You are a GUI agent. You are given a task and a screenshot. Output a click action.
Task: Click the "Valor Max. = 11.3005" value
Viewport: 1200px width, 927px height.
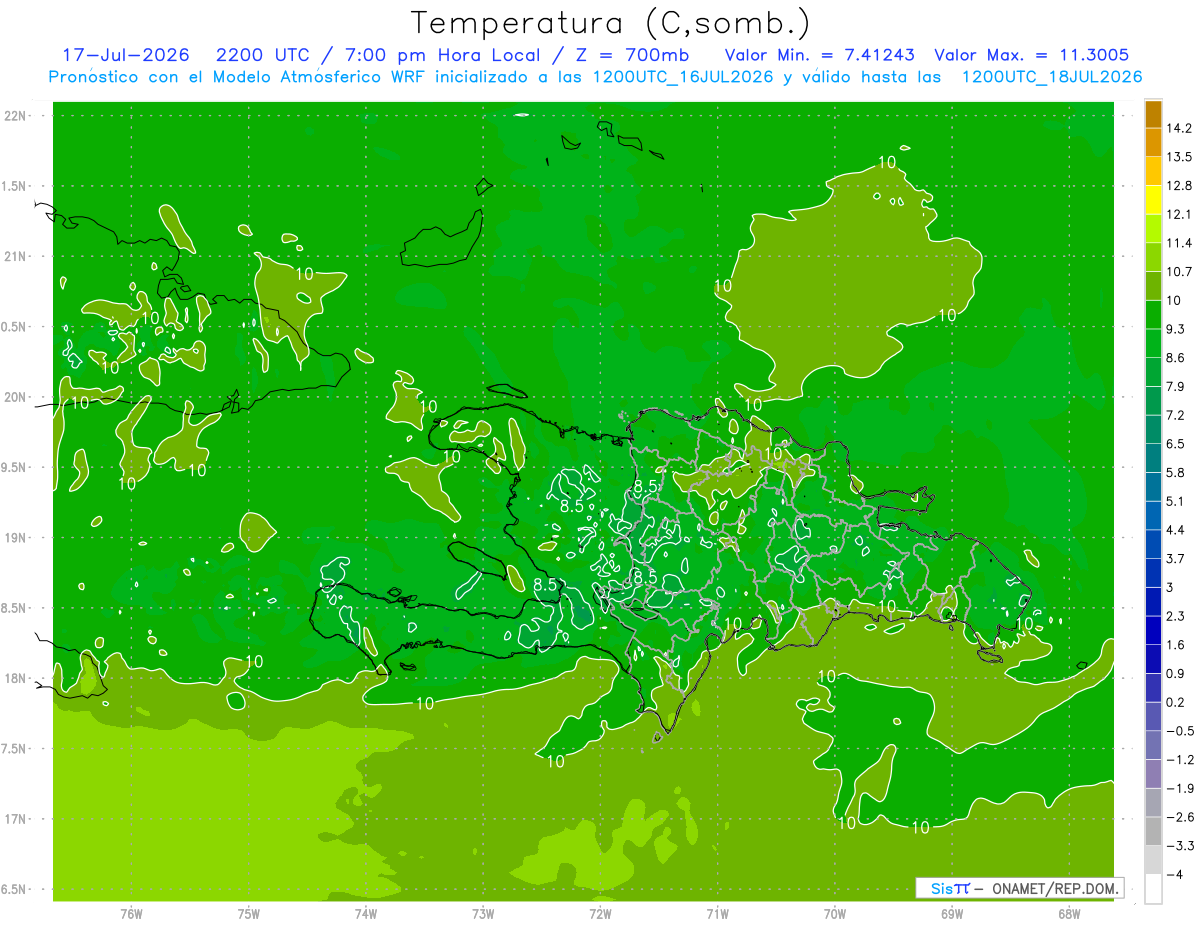pos(1031,55)
